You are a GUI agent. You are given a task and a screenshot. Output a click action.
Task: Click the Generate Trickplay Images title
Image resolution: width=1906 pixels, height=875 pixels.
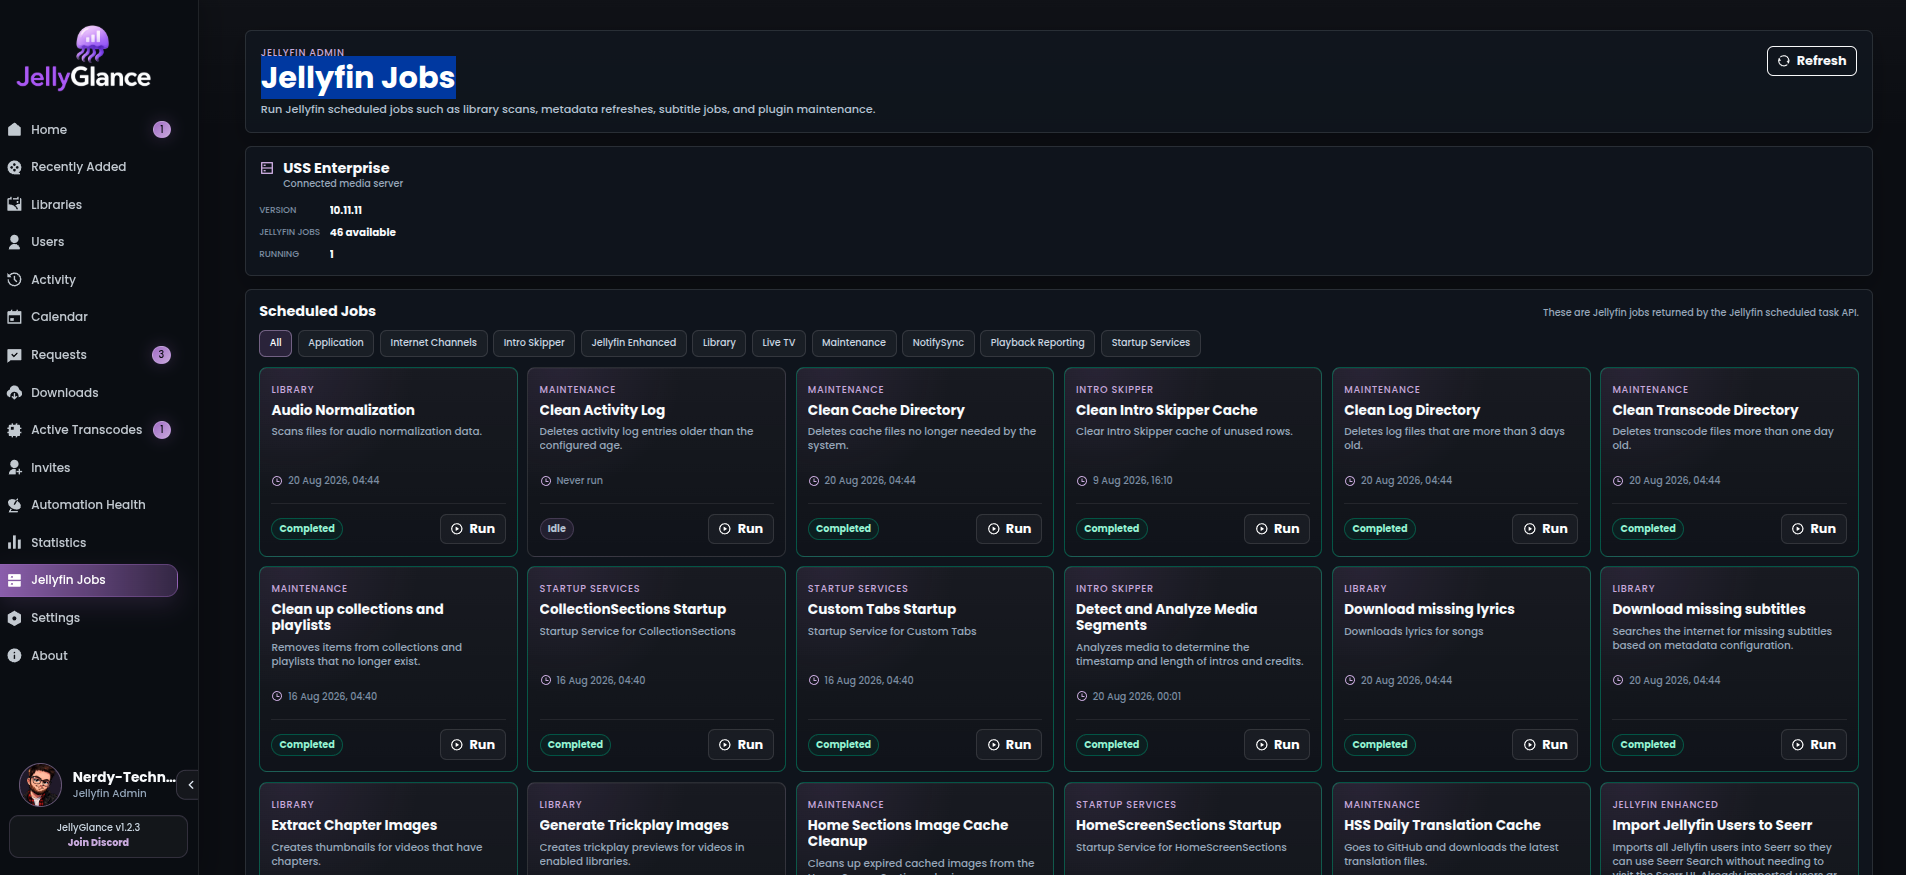click(x=634, y=826)
